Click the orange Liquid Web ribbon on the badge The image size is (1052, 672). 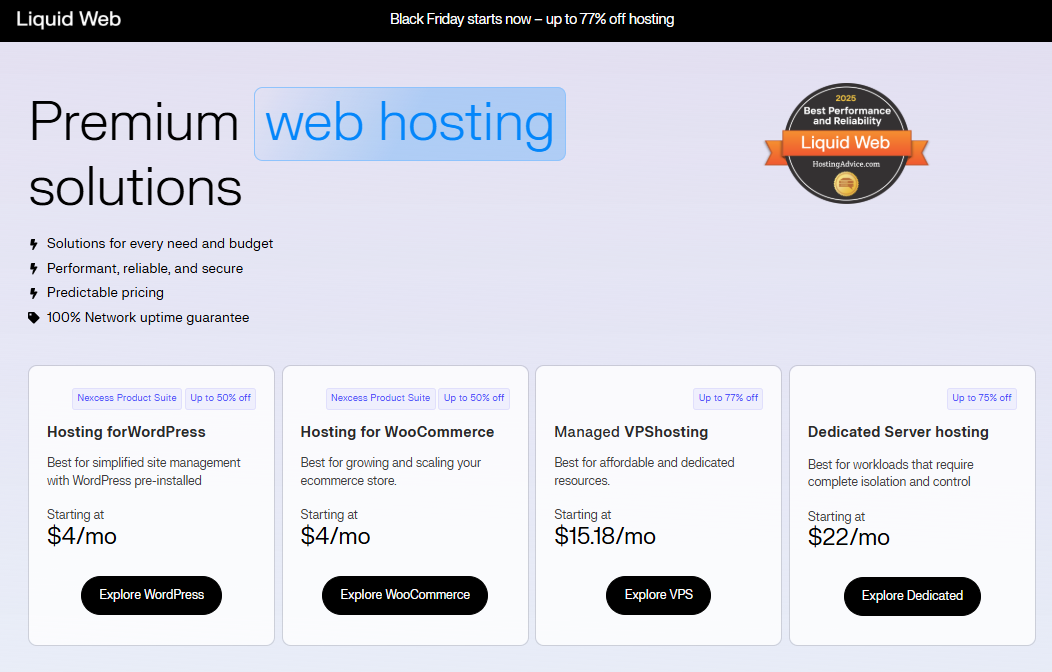tap(846, 140)
